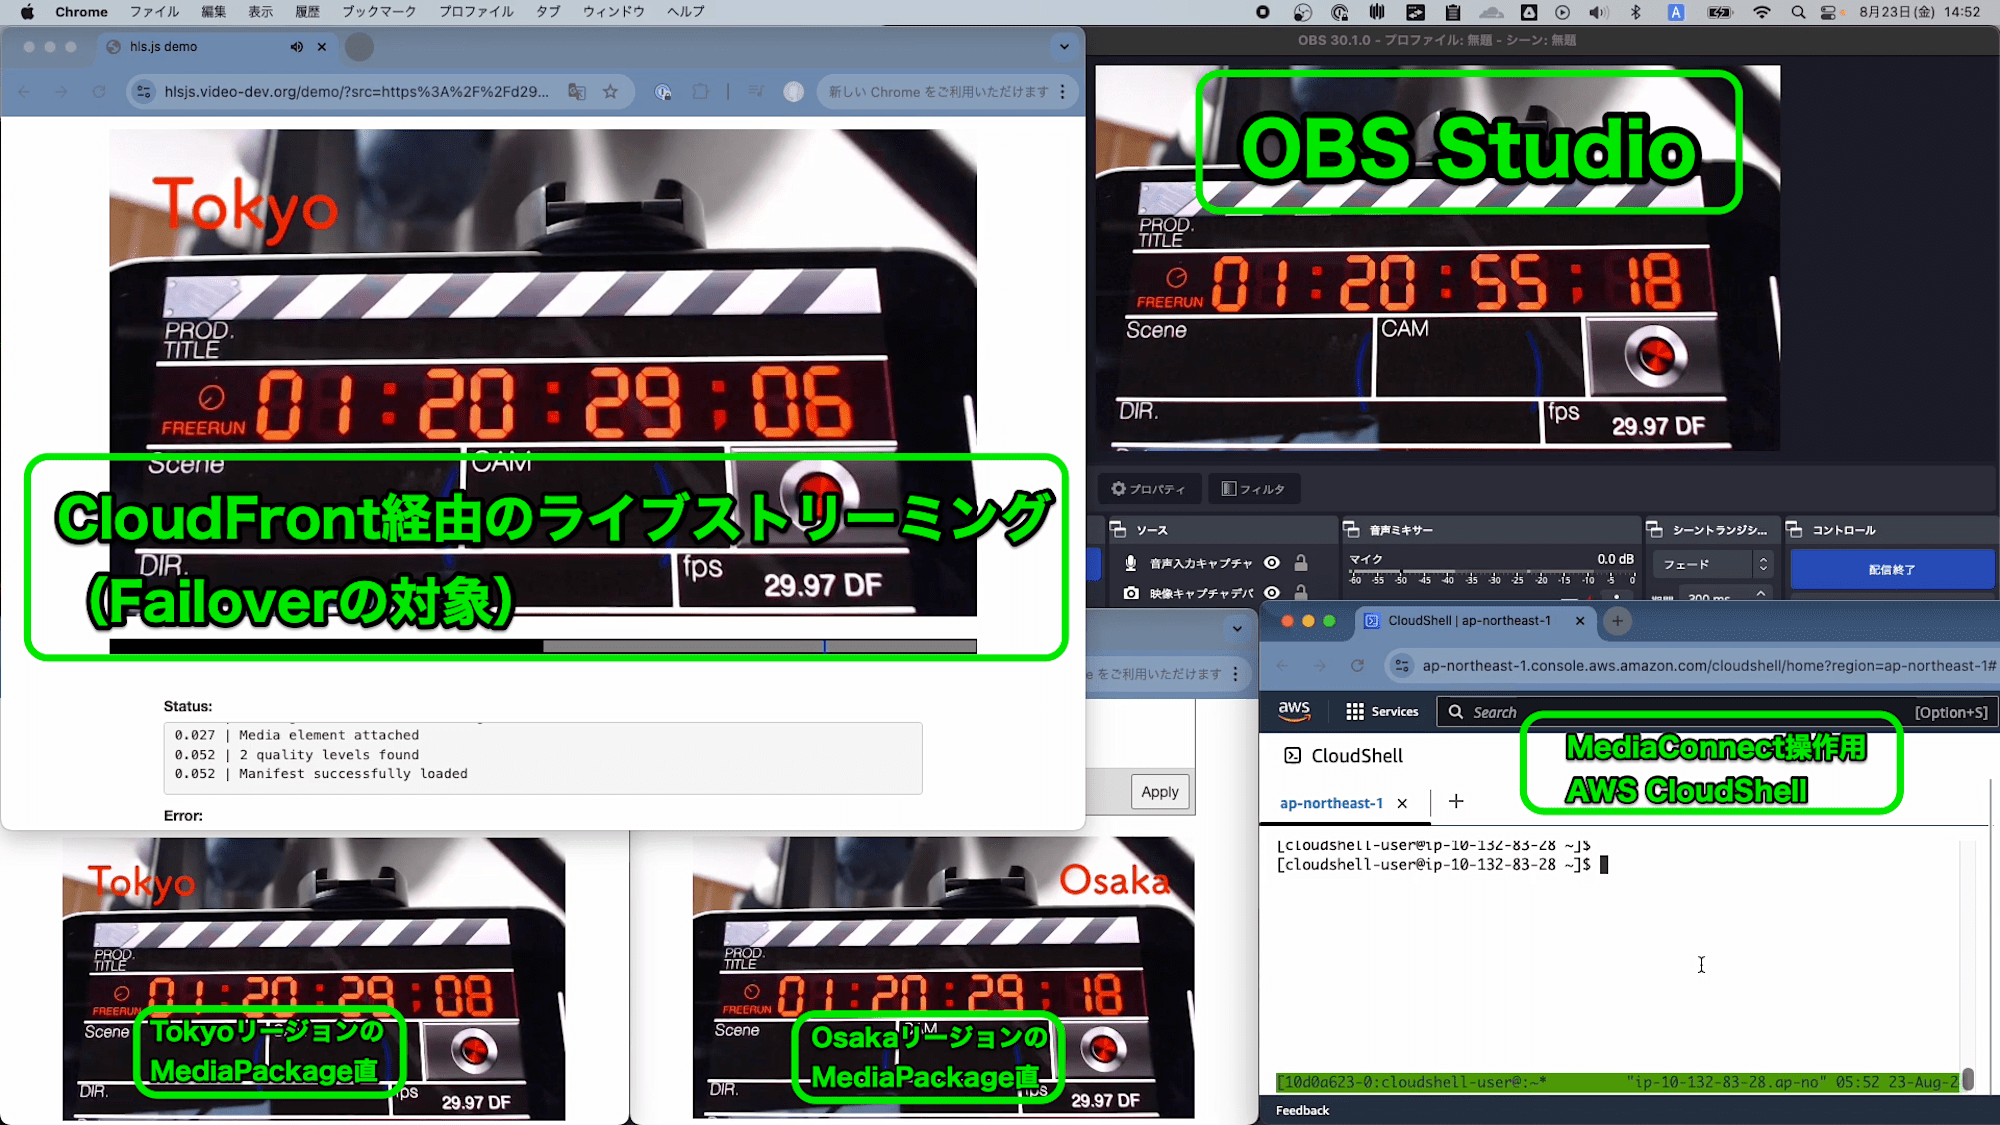Open Spotlight search in menu bar

(1798, 12)
